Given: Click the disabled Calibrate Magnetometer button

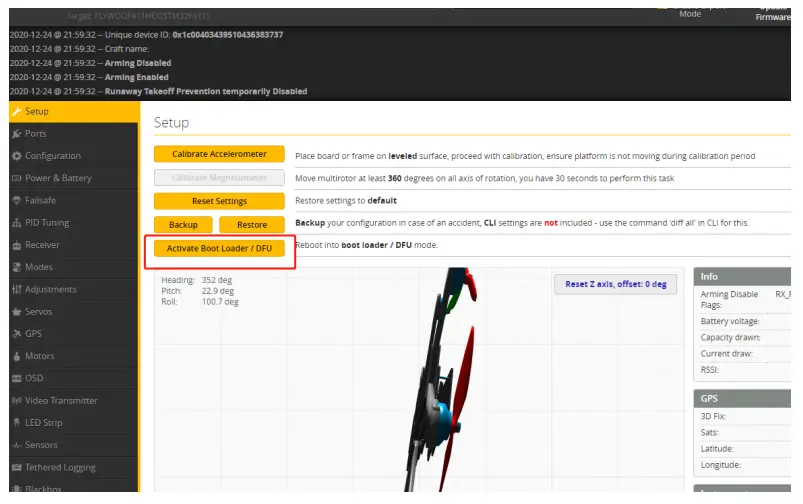Looking at the screenshot, I should tap(219, 178).
